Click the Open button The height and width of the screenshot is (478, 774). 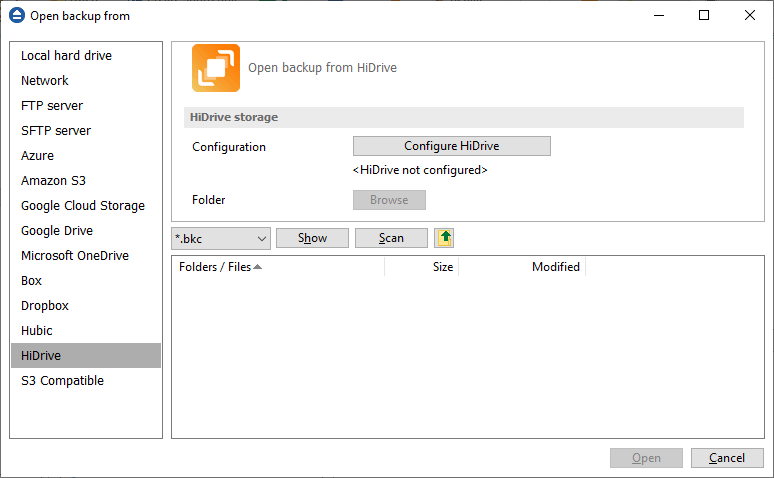click(646, 458)
